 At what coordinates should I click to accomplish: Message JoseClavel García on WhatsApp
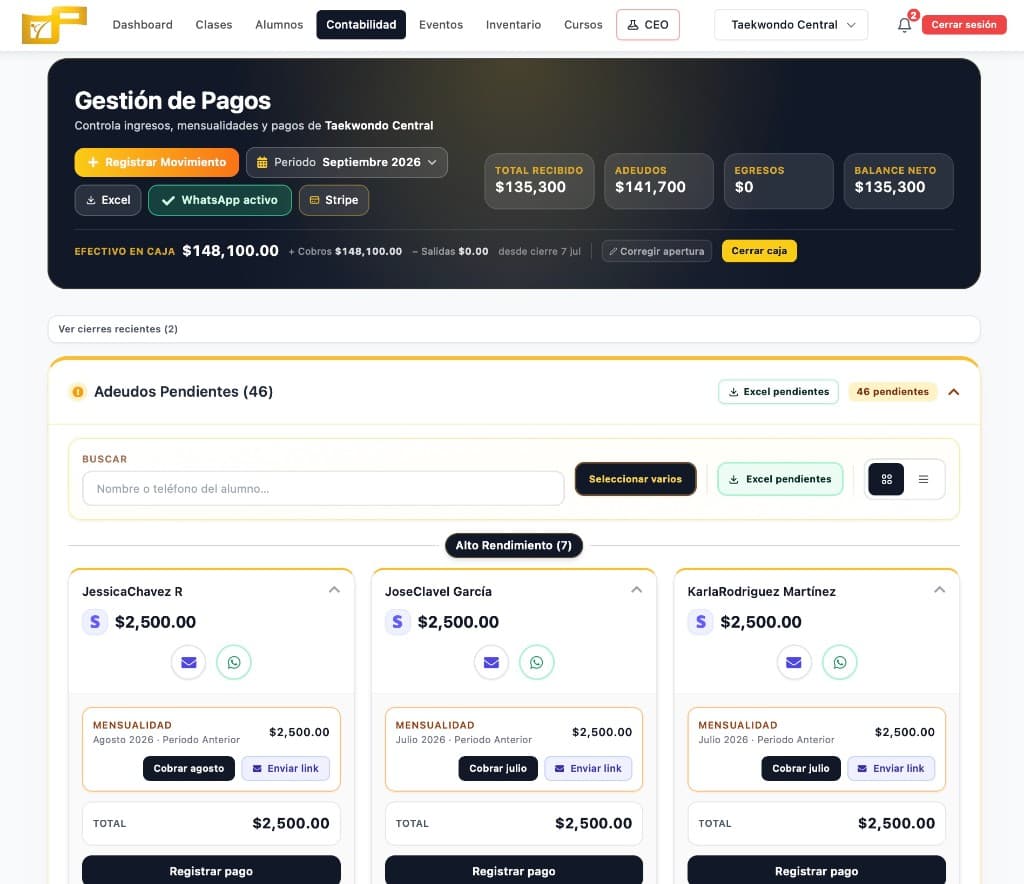coord(537,662)
